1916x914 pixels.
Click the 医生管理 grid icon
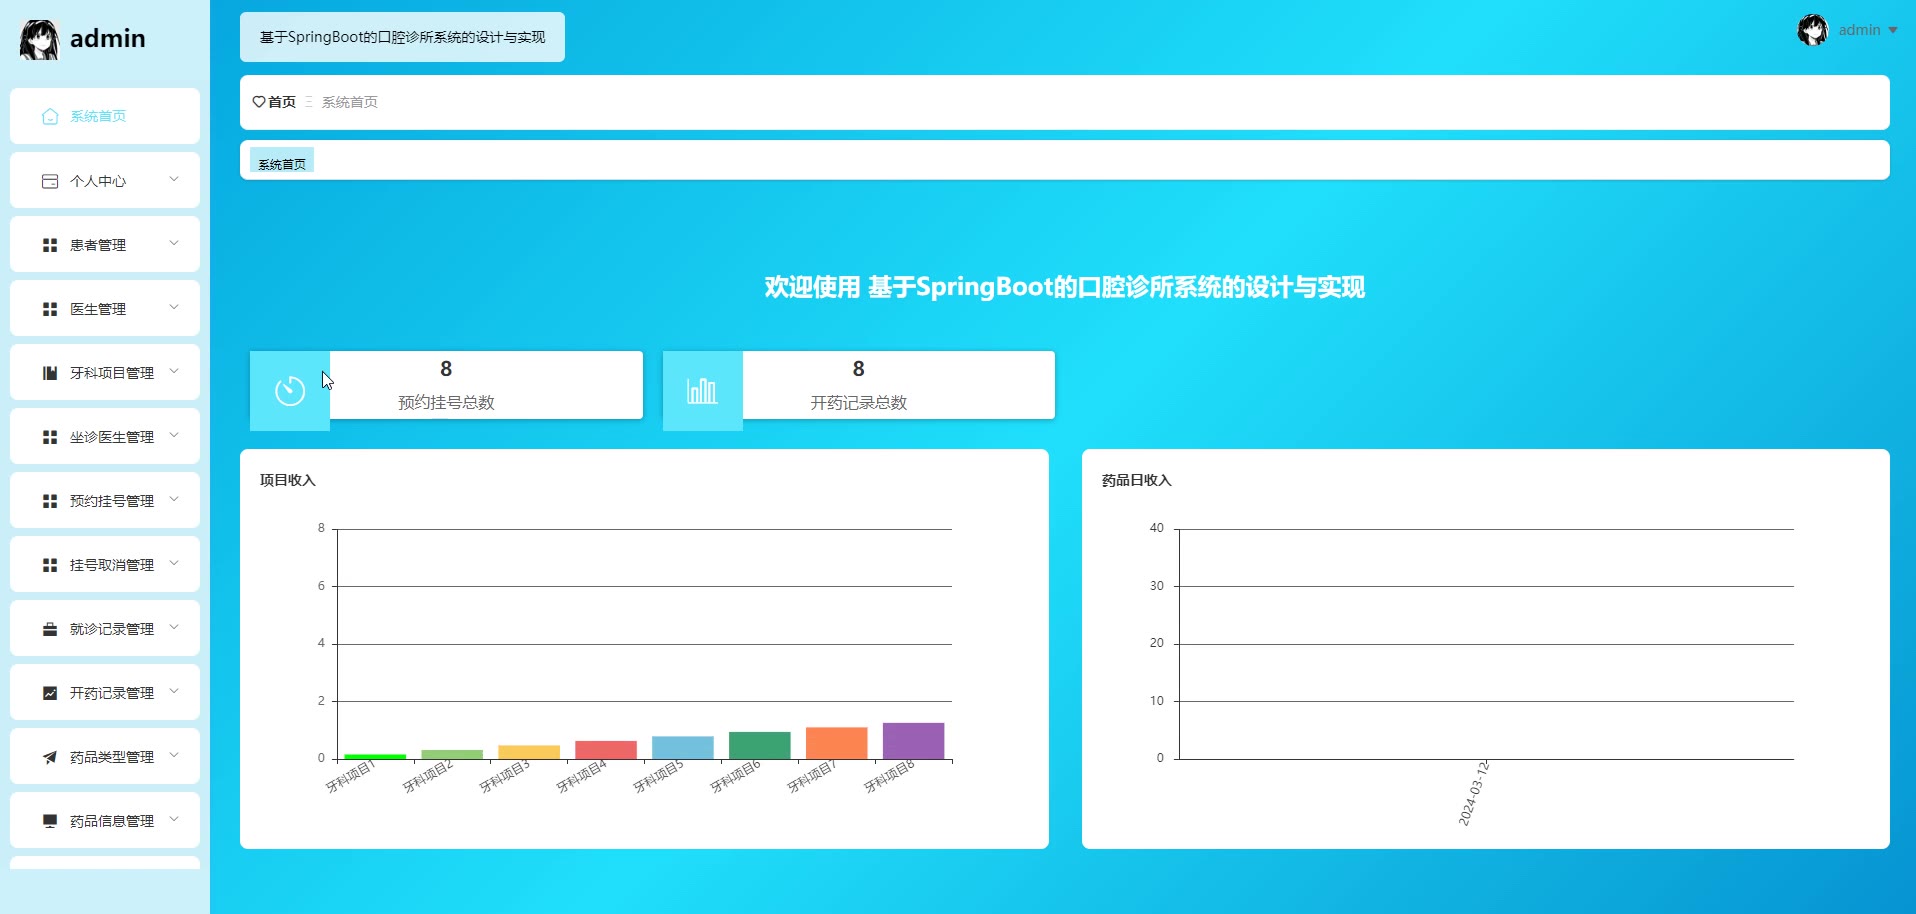(x=50, y=309)
